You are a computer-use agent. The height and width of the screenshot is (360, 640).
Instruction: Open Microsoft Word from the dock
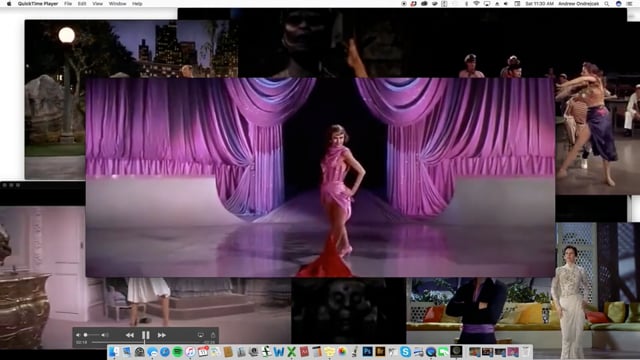pos(279,351)
